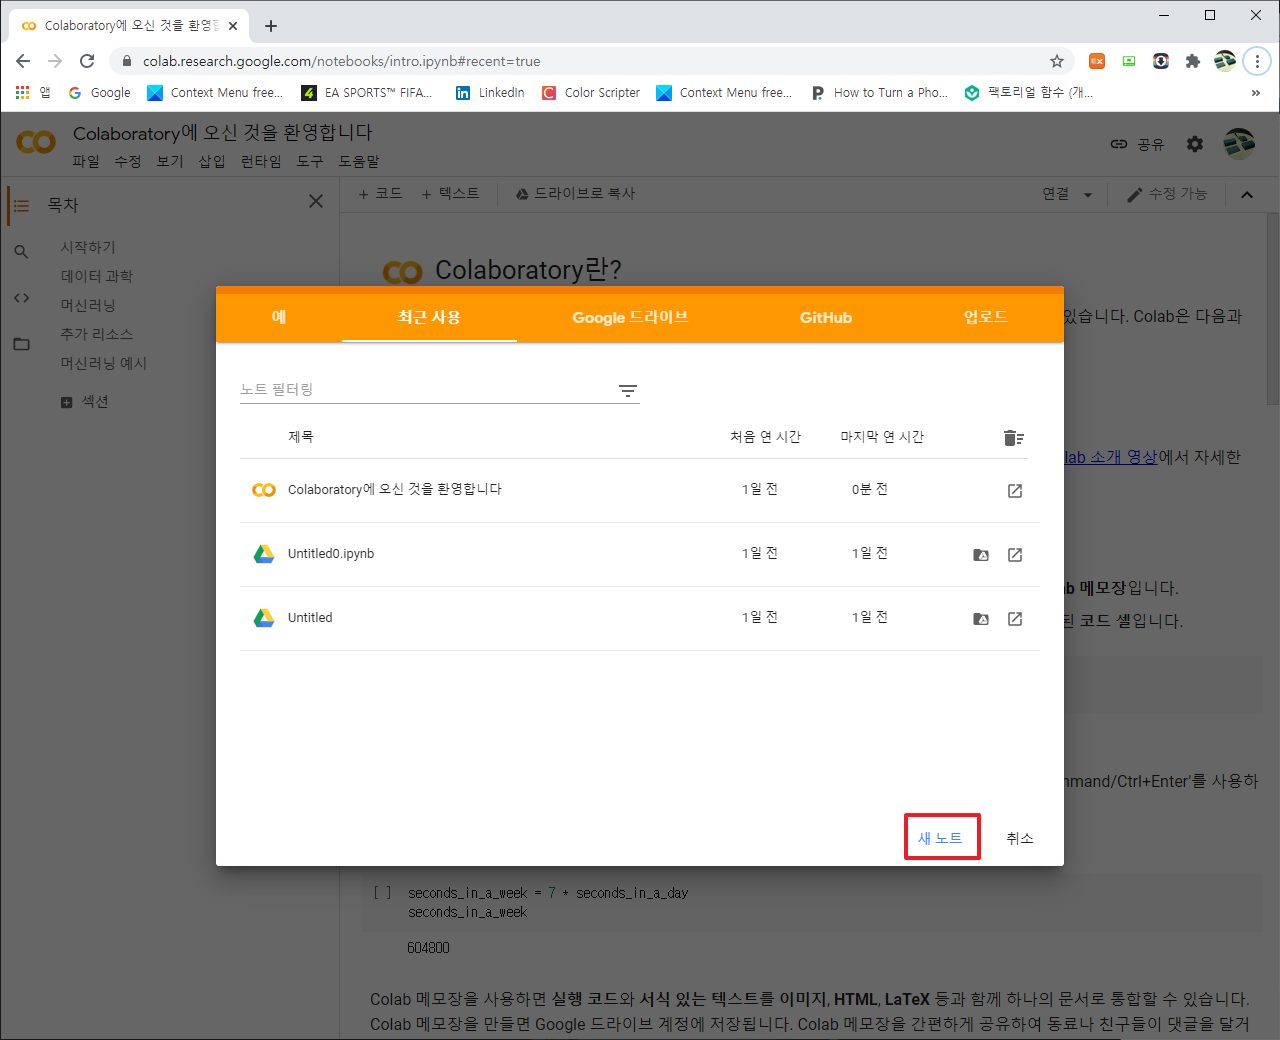Viewport: 1280px width, 1040px height.
Task: Open the 도구 menu
Action: click(x=310, y=161)
